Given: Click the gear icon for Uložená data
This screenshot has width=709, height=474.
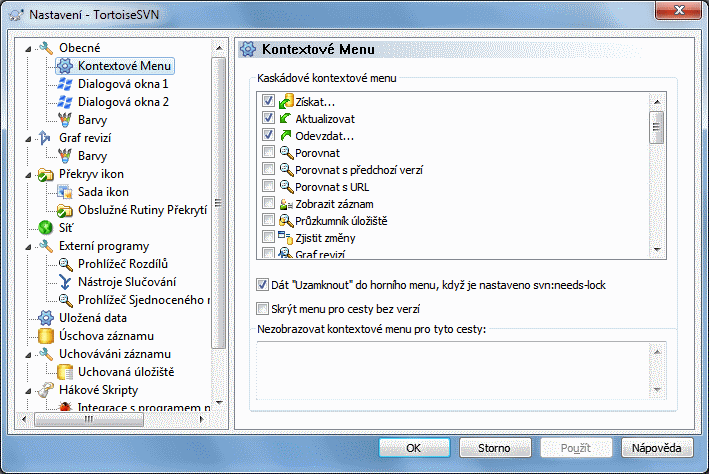Looking at the screenshot, I should [46, 318].
